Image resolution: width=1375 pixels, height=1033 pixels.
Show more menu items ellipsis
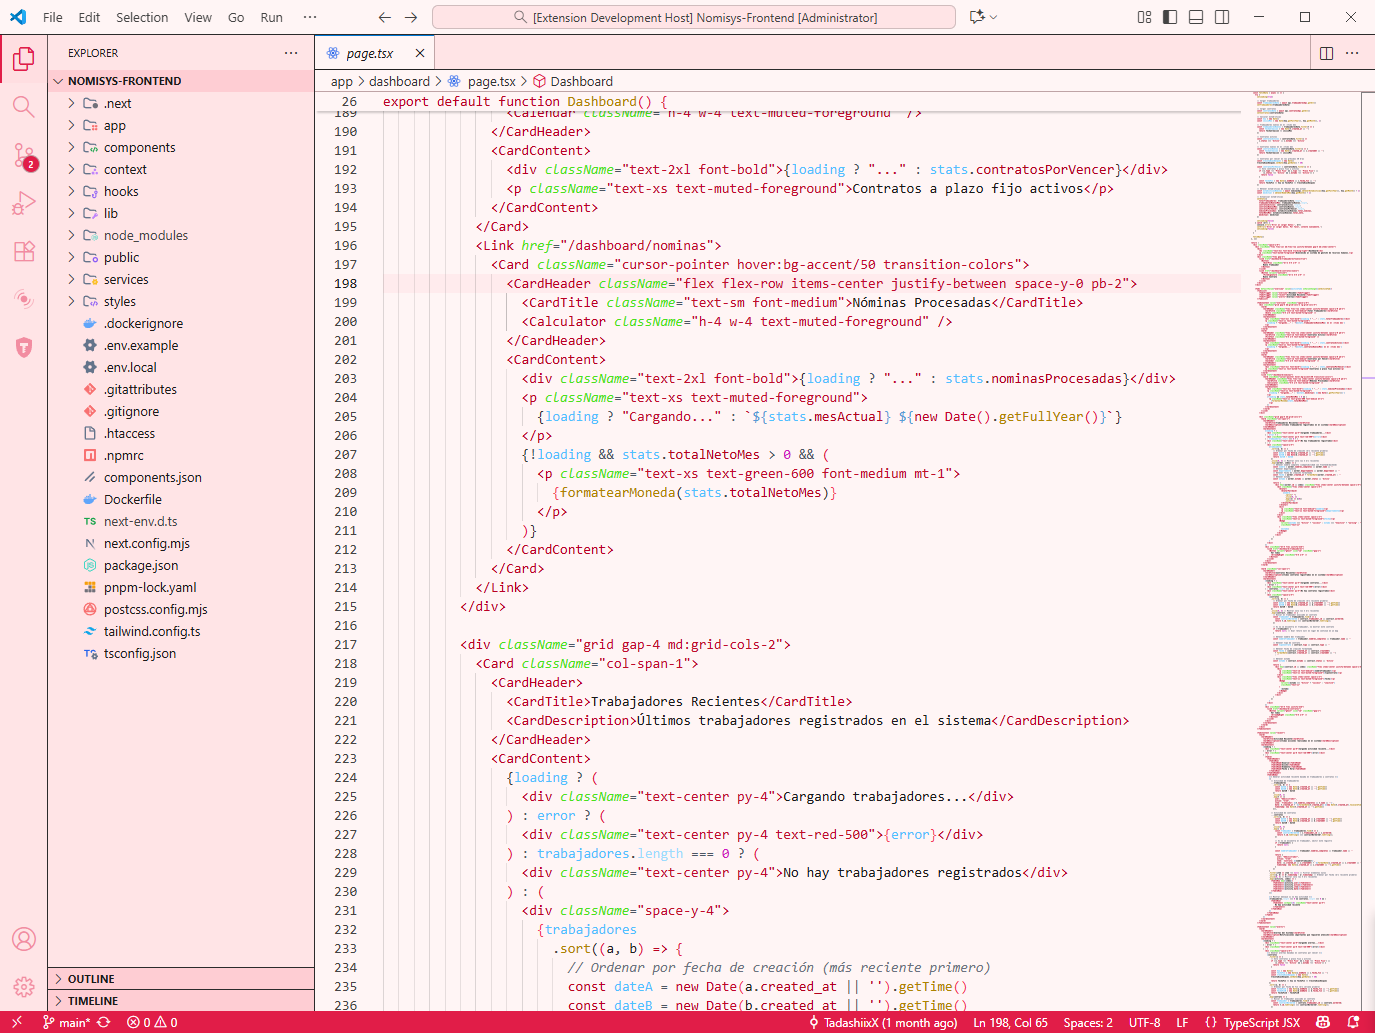click(310, 17)
